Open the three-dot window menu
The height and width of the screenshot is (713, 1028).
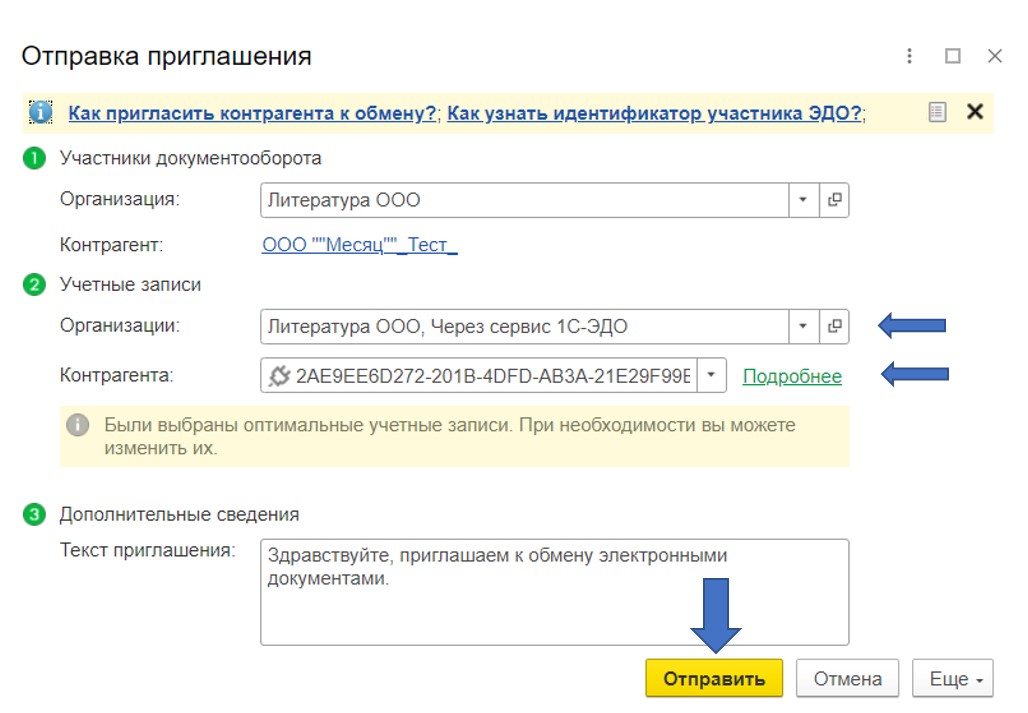[910, 56]
